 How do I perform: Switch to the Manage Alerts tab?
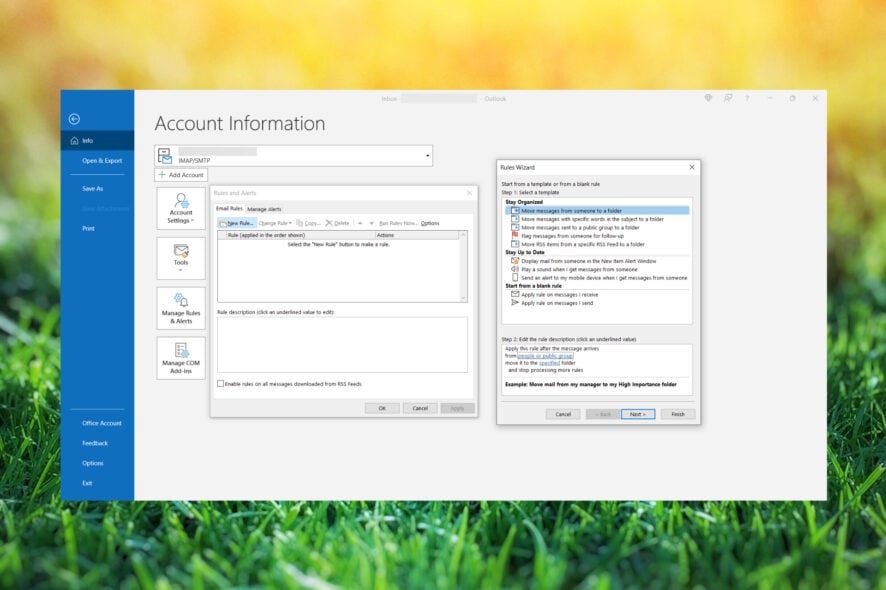click(264, 209)
